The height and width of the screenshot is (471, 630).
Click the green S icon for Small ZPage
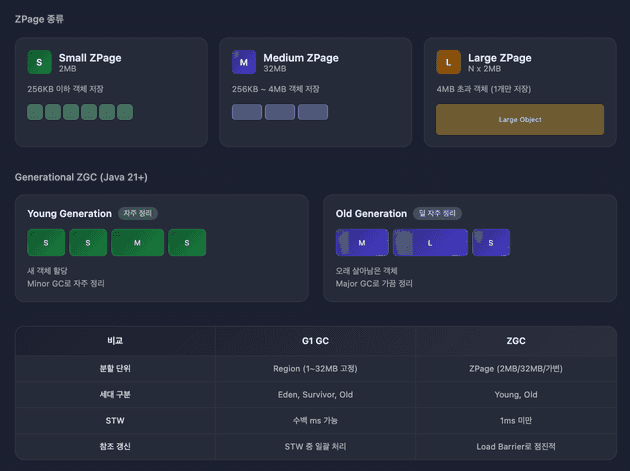click(40, 63)
